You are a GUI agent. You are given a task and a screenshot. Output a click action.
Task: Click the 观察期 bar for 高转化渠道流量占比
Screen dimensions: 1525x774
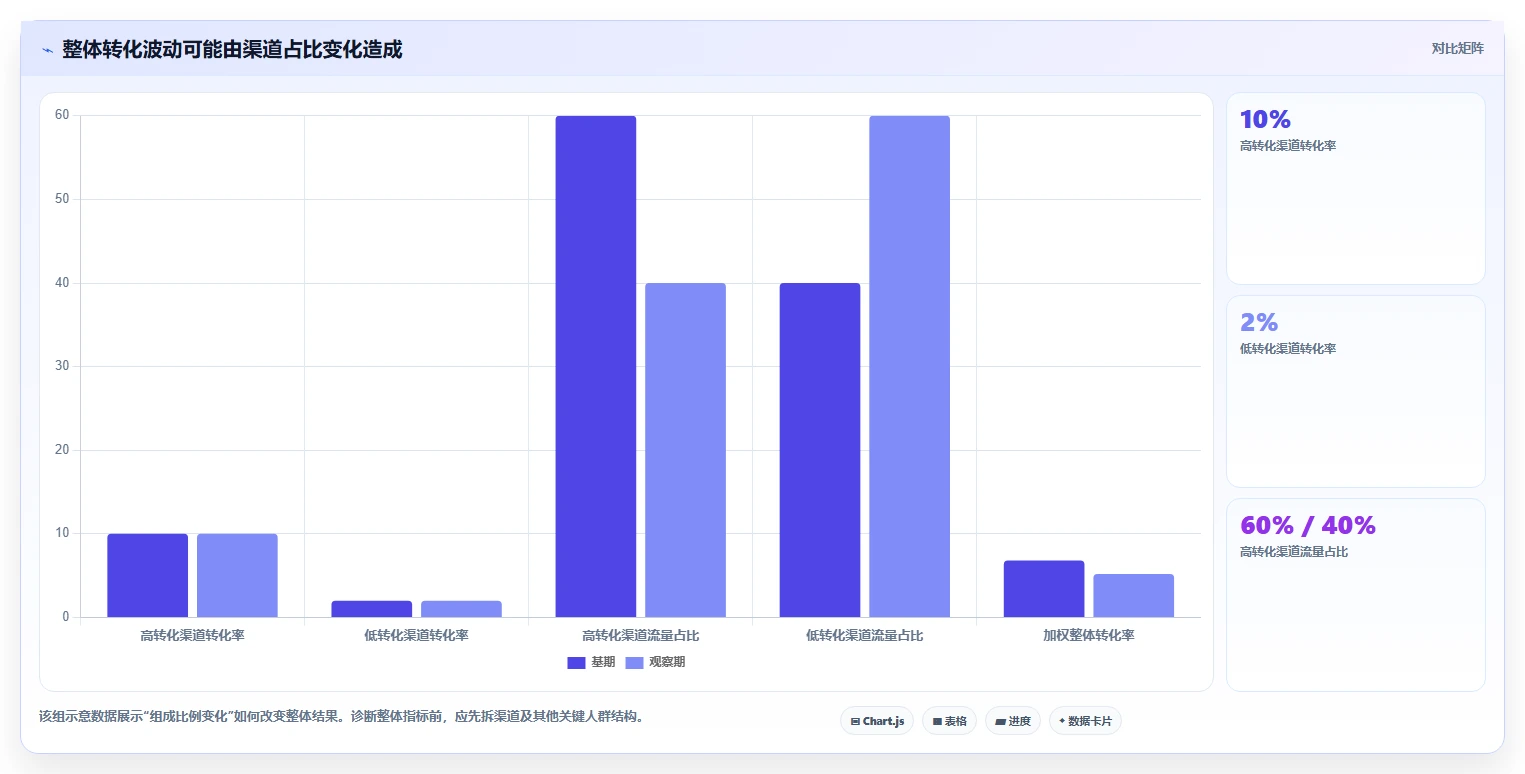tap(685, 450)
